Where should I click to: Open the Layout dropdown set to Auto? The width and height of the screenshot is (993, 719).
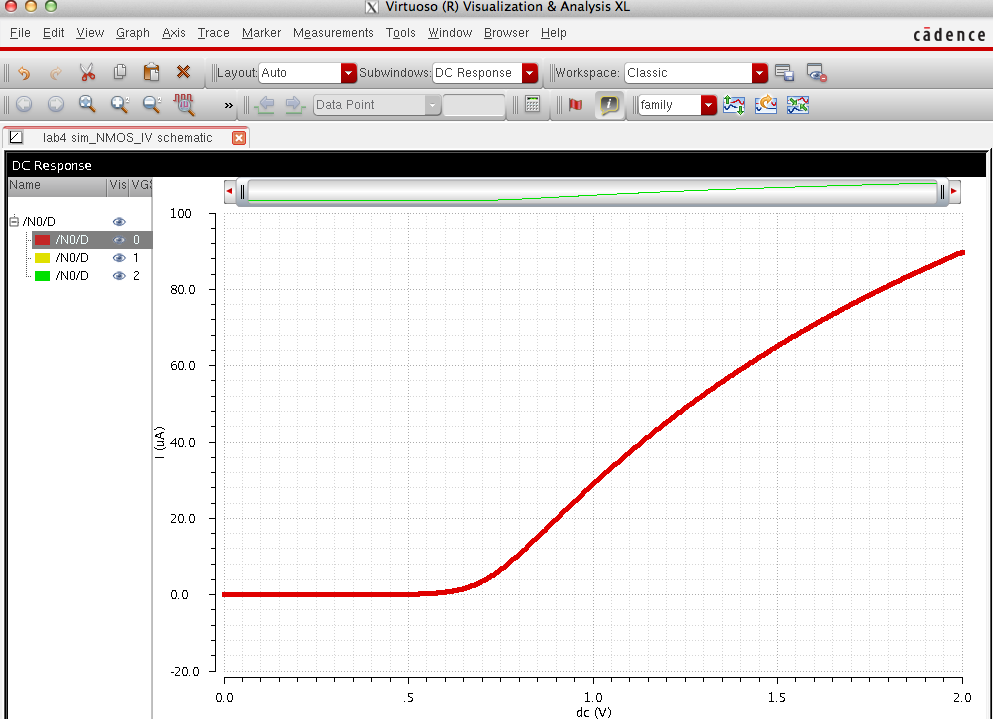[348, 73]
